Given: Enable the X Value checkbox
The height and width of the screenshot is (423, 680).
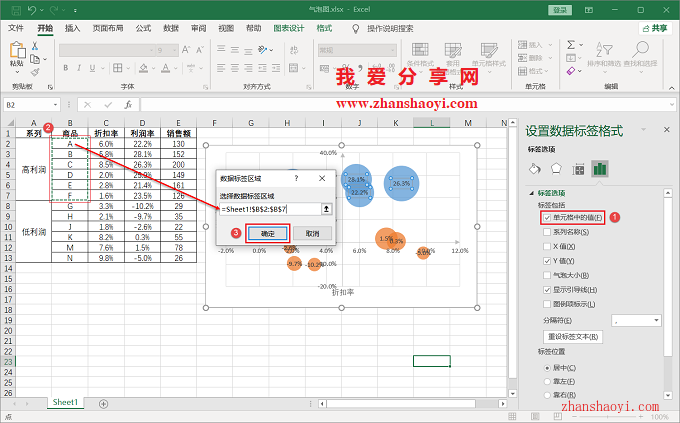Looking at the screenshot, I should pos(547,246).
